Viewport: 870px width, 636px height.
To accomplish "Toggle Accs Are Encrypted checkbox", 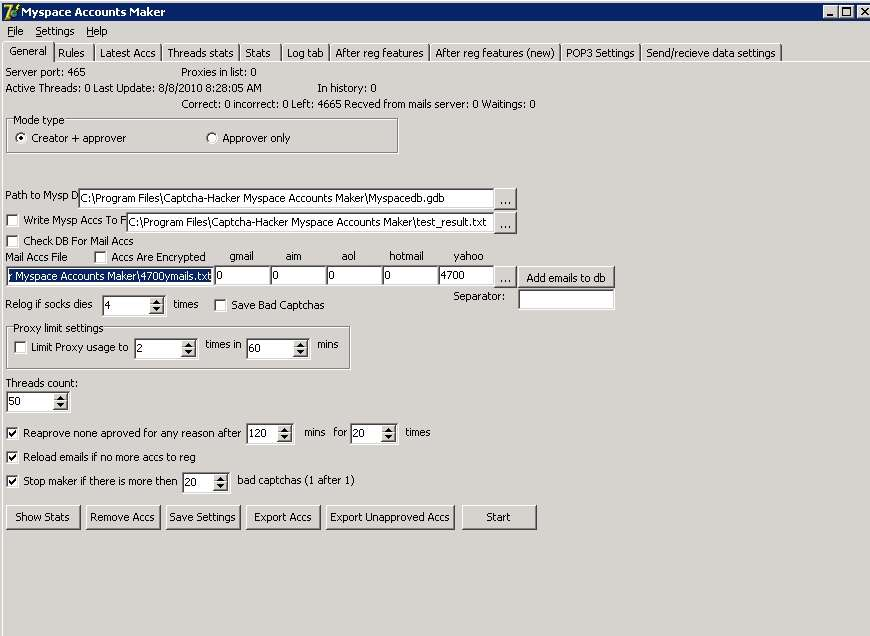I will click(x=100, y=258).
